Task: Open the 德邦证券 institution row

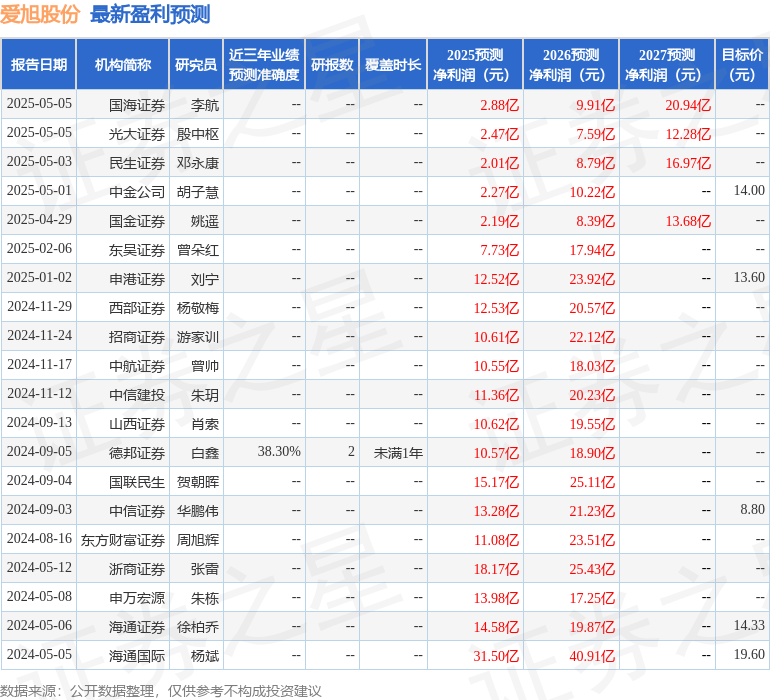Action: 137,453
